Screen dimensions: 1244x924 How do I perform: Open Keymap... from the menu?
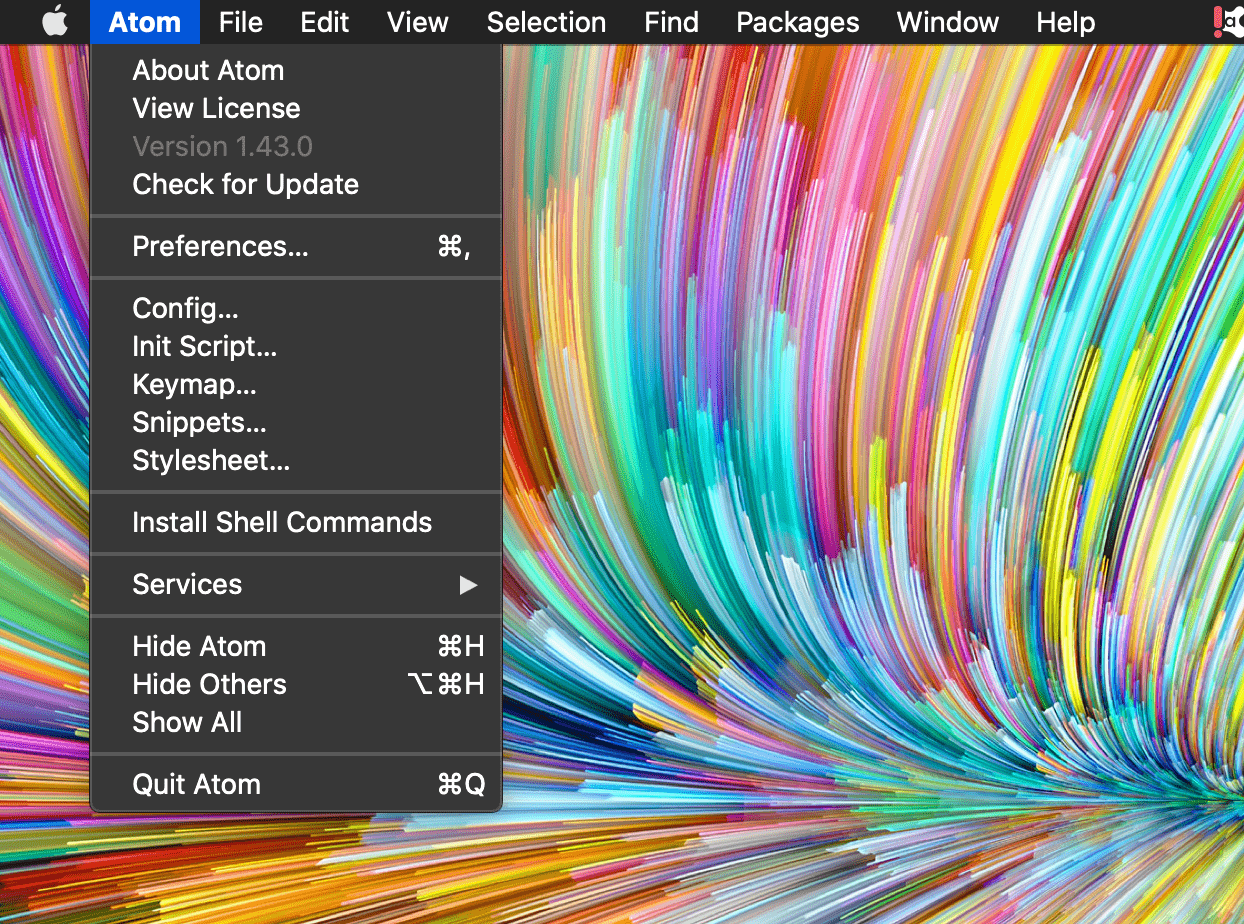coord(194,385)
